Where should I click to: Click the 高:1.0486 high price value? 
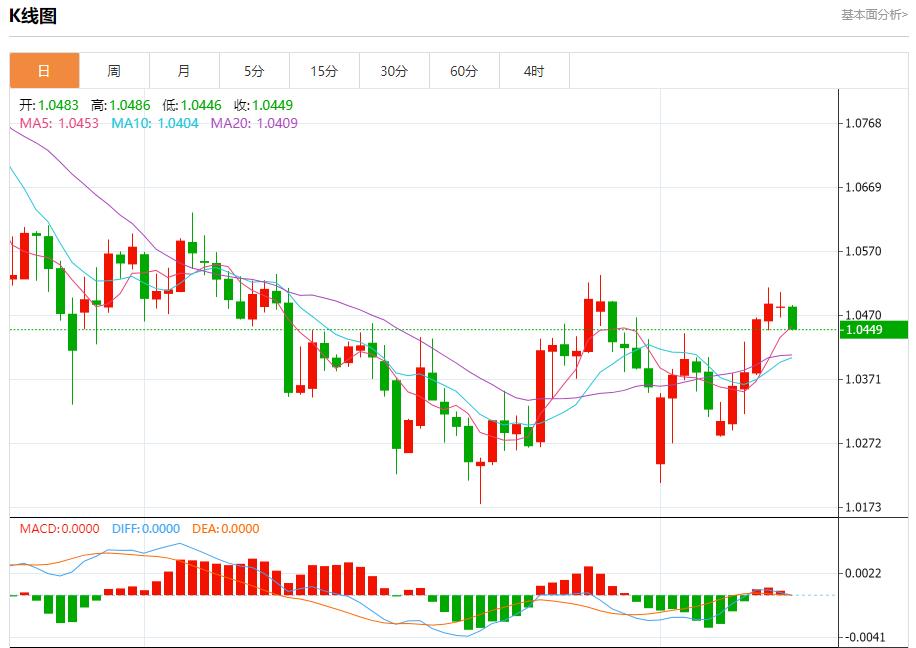click(x=120, y=105)
